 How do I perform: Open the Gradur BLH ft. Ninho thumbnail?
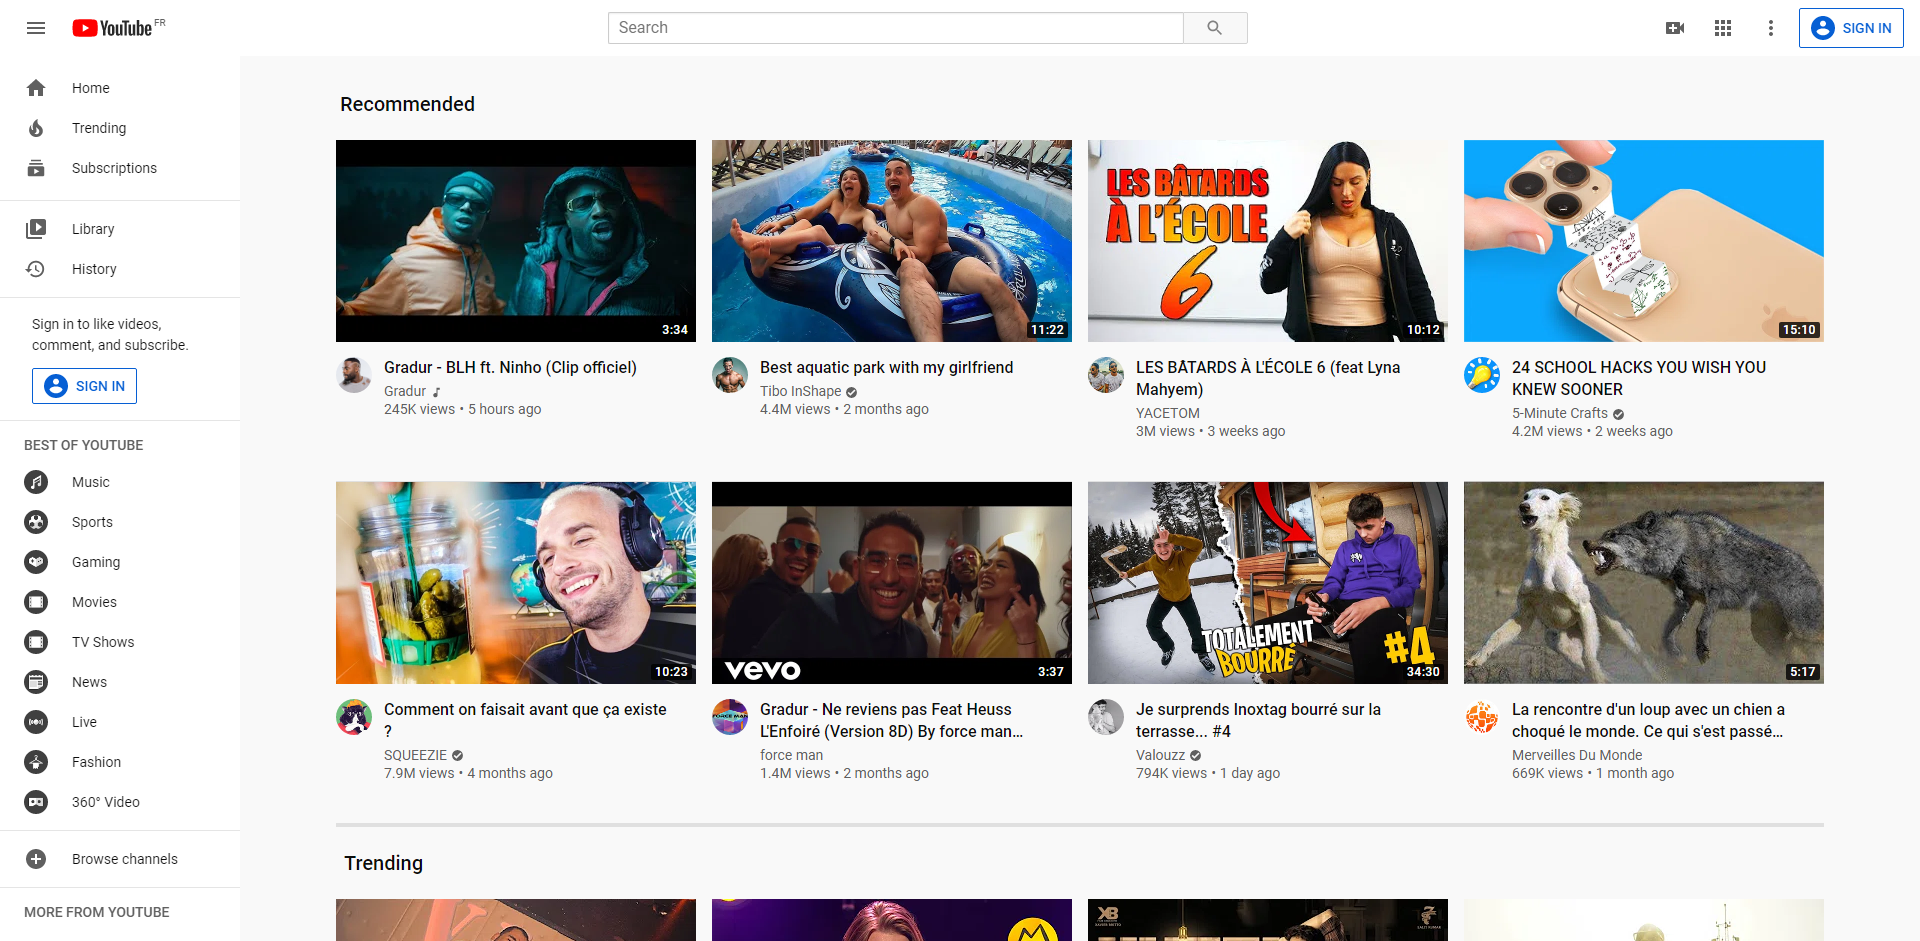click(x=516, y=241)
